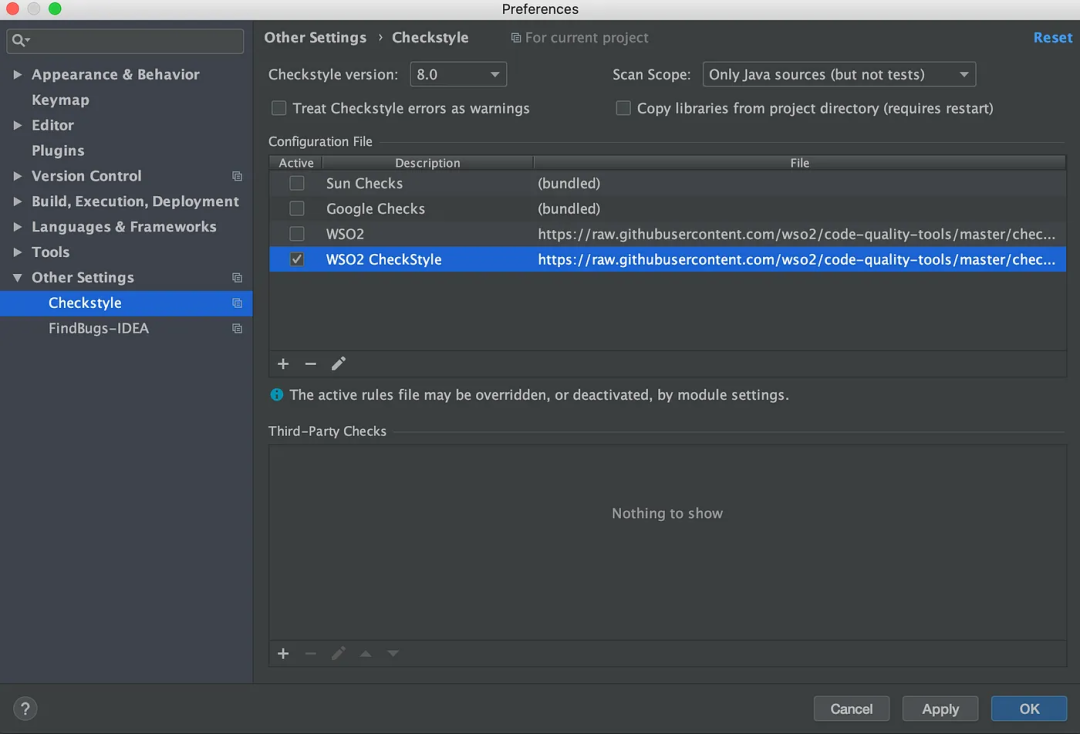Edit the selected configuration file entry
1080x734 pixels.
pos(338,364)
